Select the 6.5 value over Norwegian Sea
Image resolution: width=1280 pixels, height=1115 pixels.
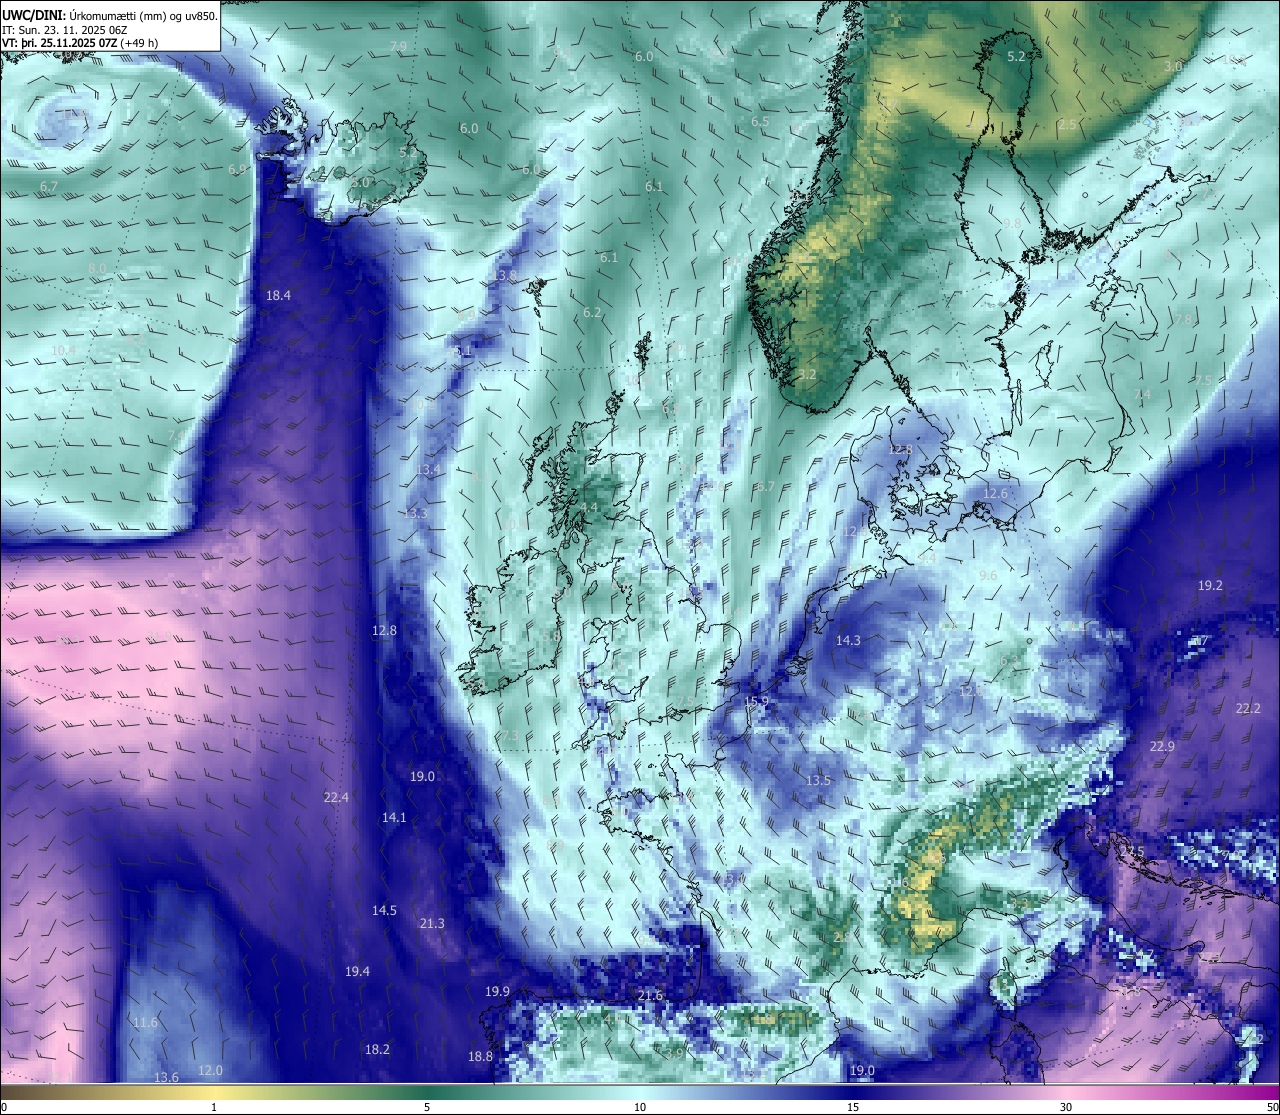[760, 121]
